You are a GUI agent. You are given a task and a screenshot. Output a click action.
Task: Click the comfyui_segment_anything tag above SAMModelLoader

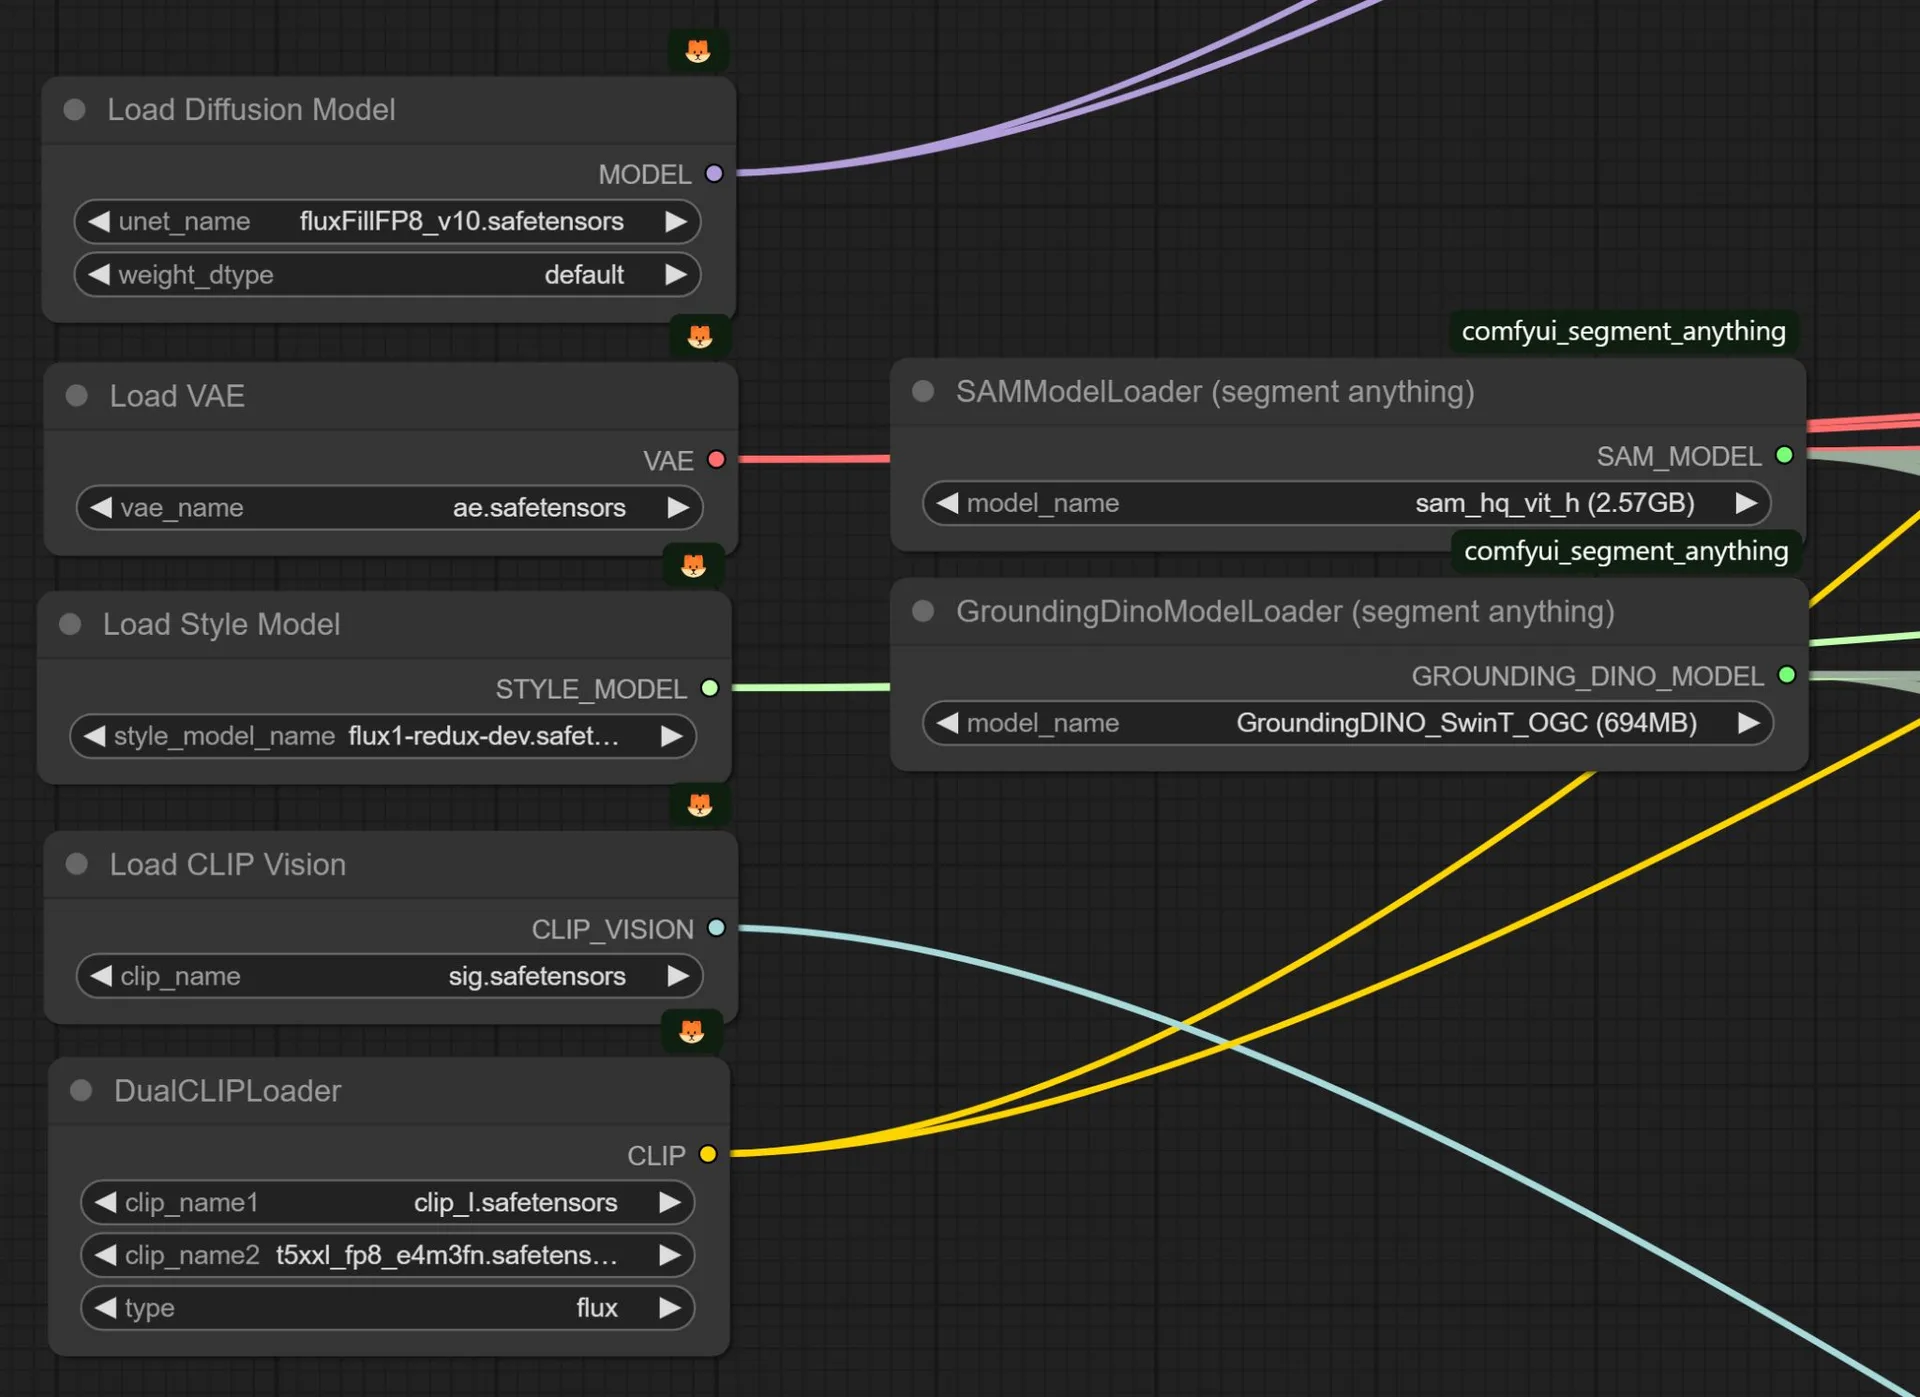click(1623, 331)
